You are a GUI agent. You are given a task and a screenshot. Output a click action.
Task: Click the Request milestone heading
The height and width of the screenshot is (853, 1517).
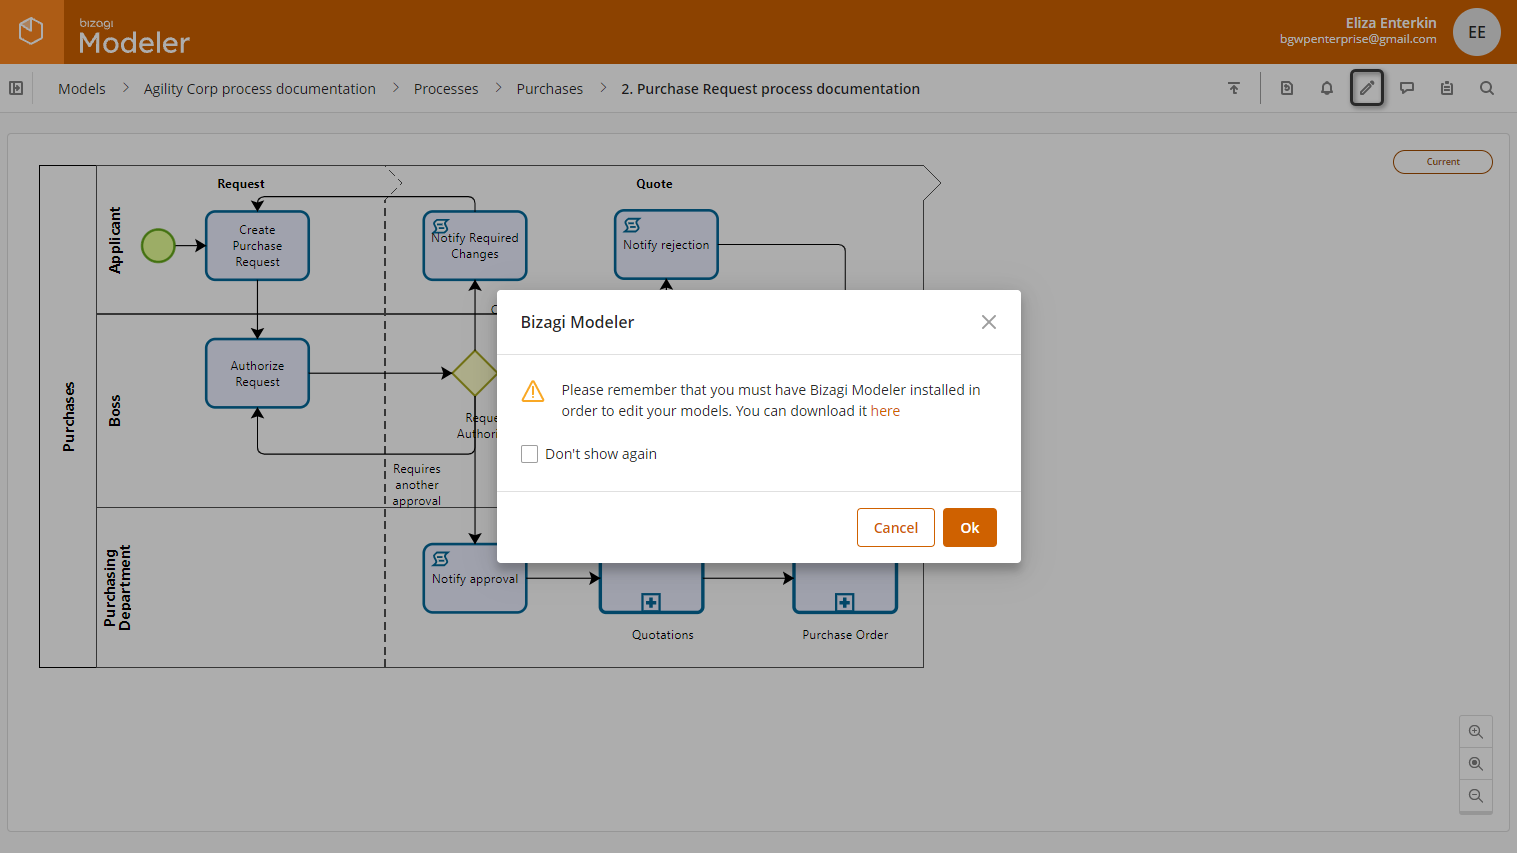241,184
